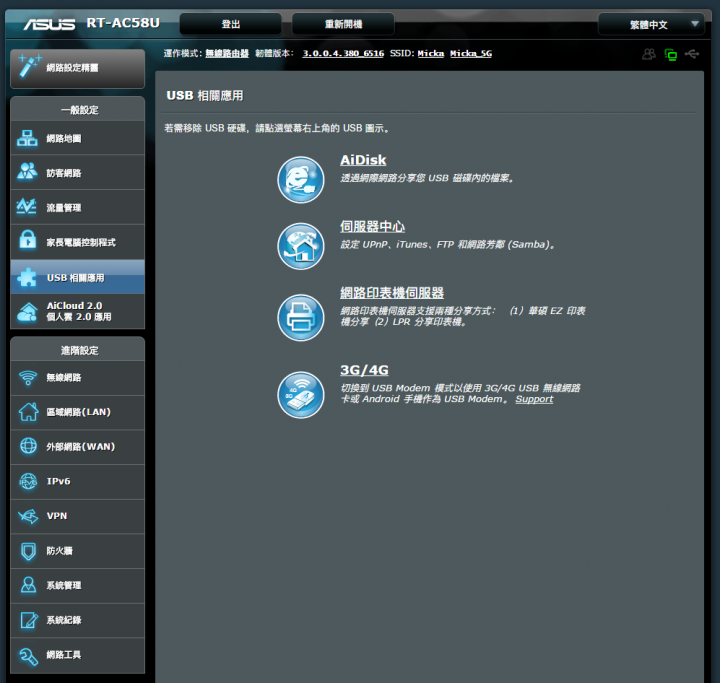This screenshot has height=683, width=720.
Task: Open the 繁體中文 language dropdown
Action: 651,24
